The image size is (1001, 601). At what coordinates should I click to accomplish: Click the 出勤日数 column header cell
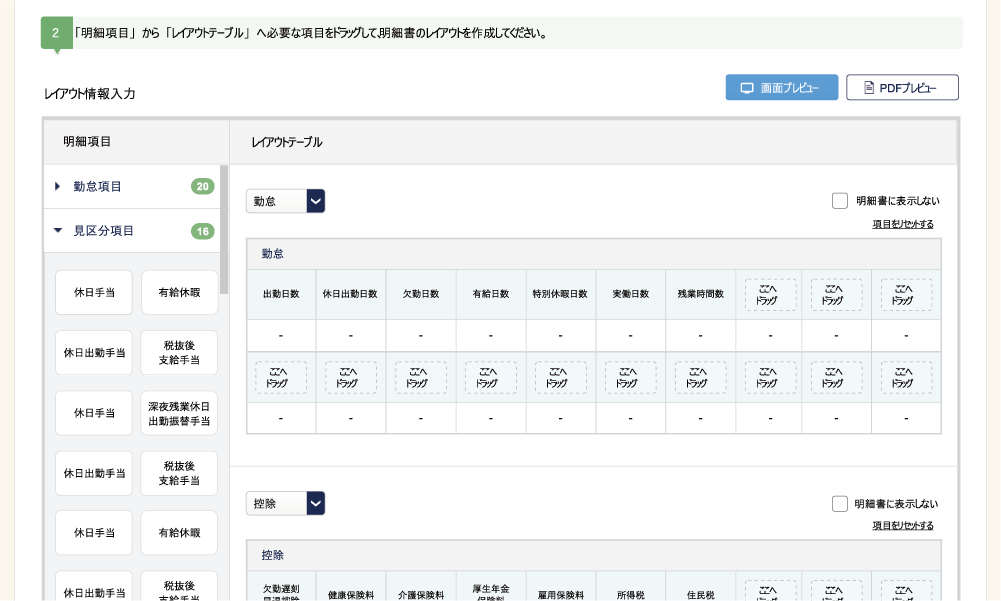point(281,293)
